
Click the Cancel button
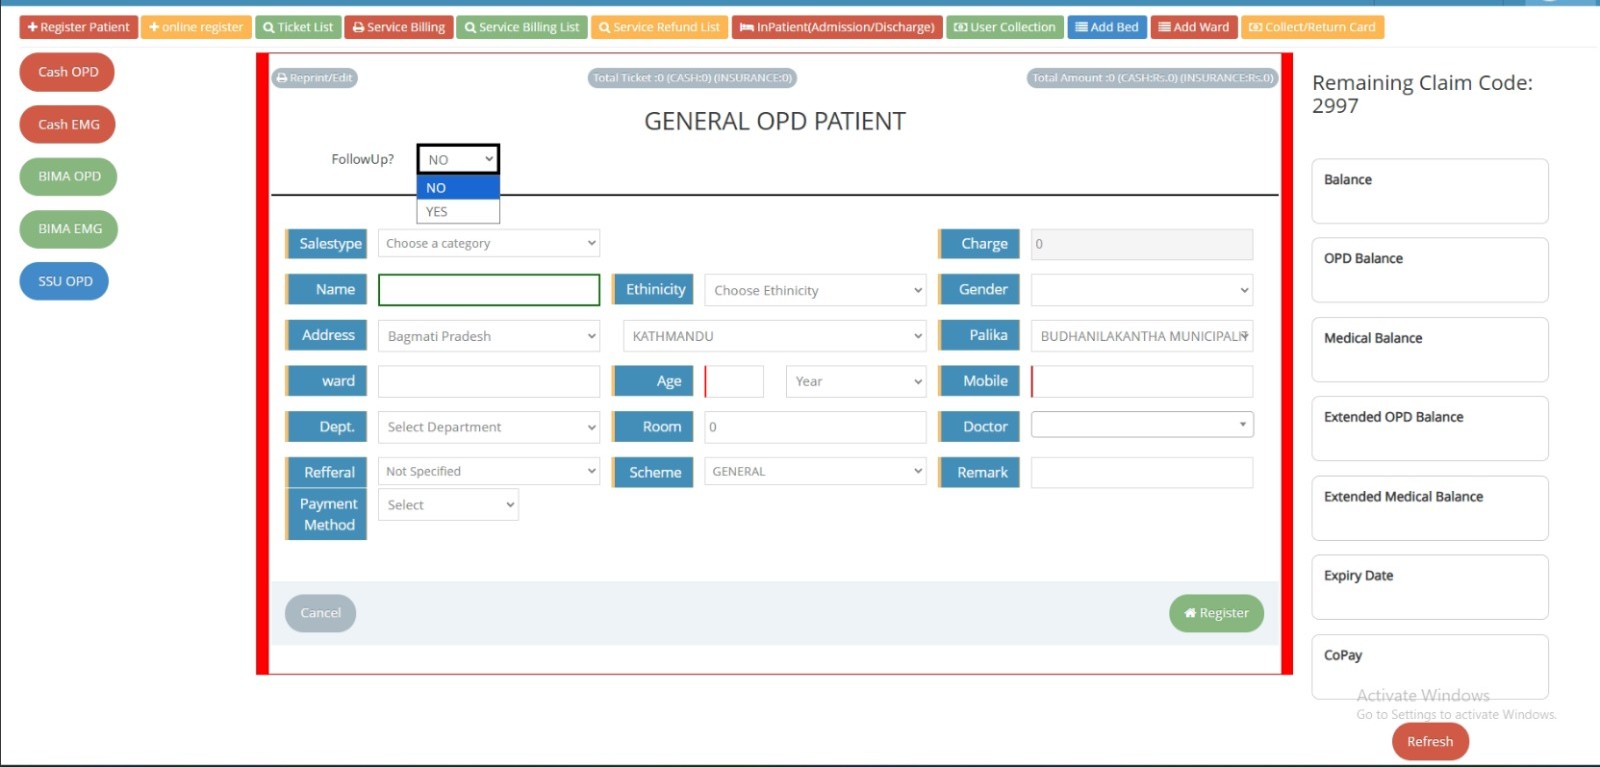tap(320, 613)
